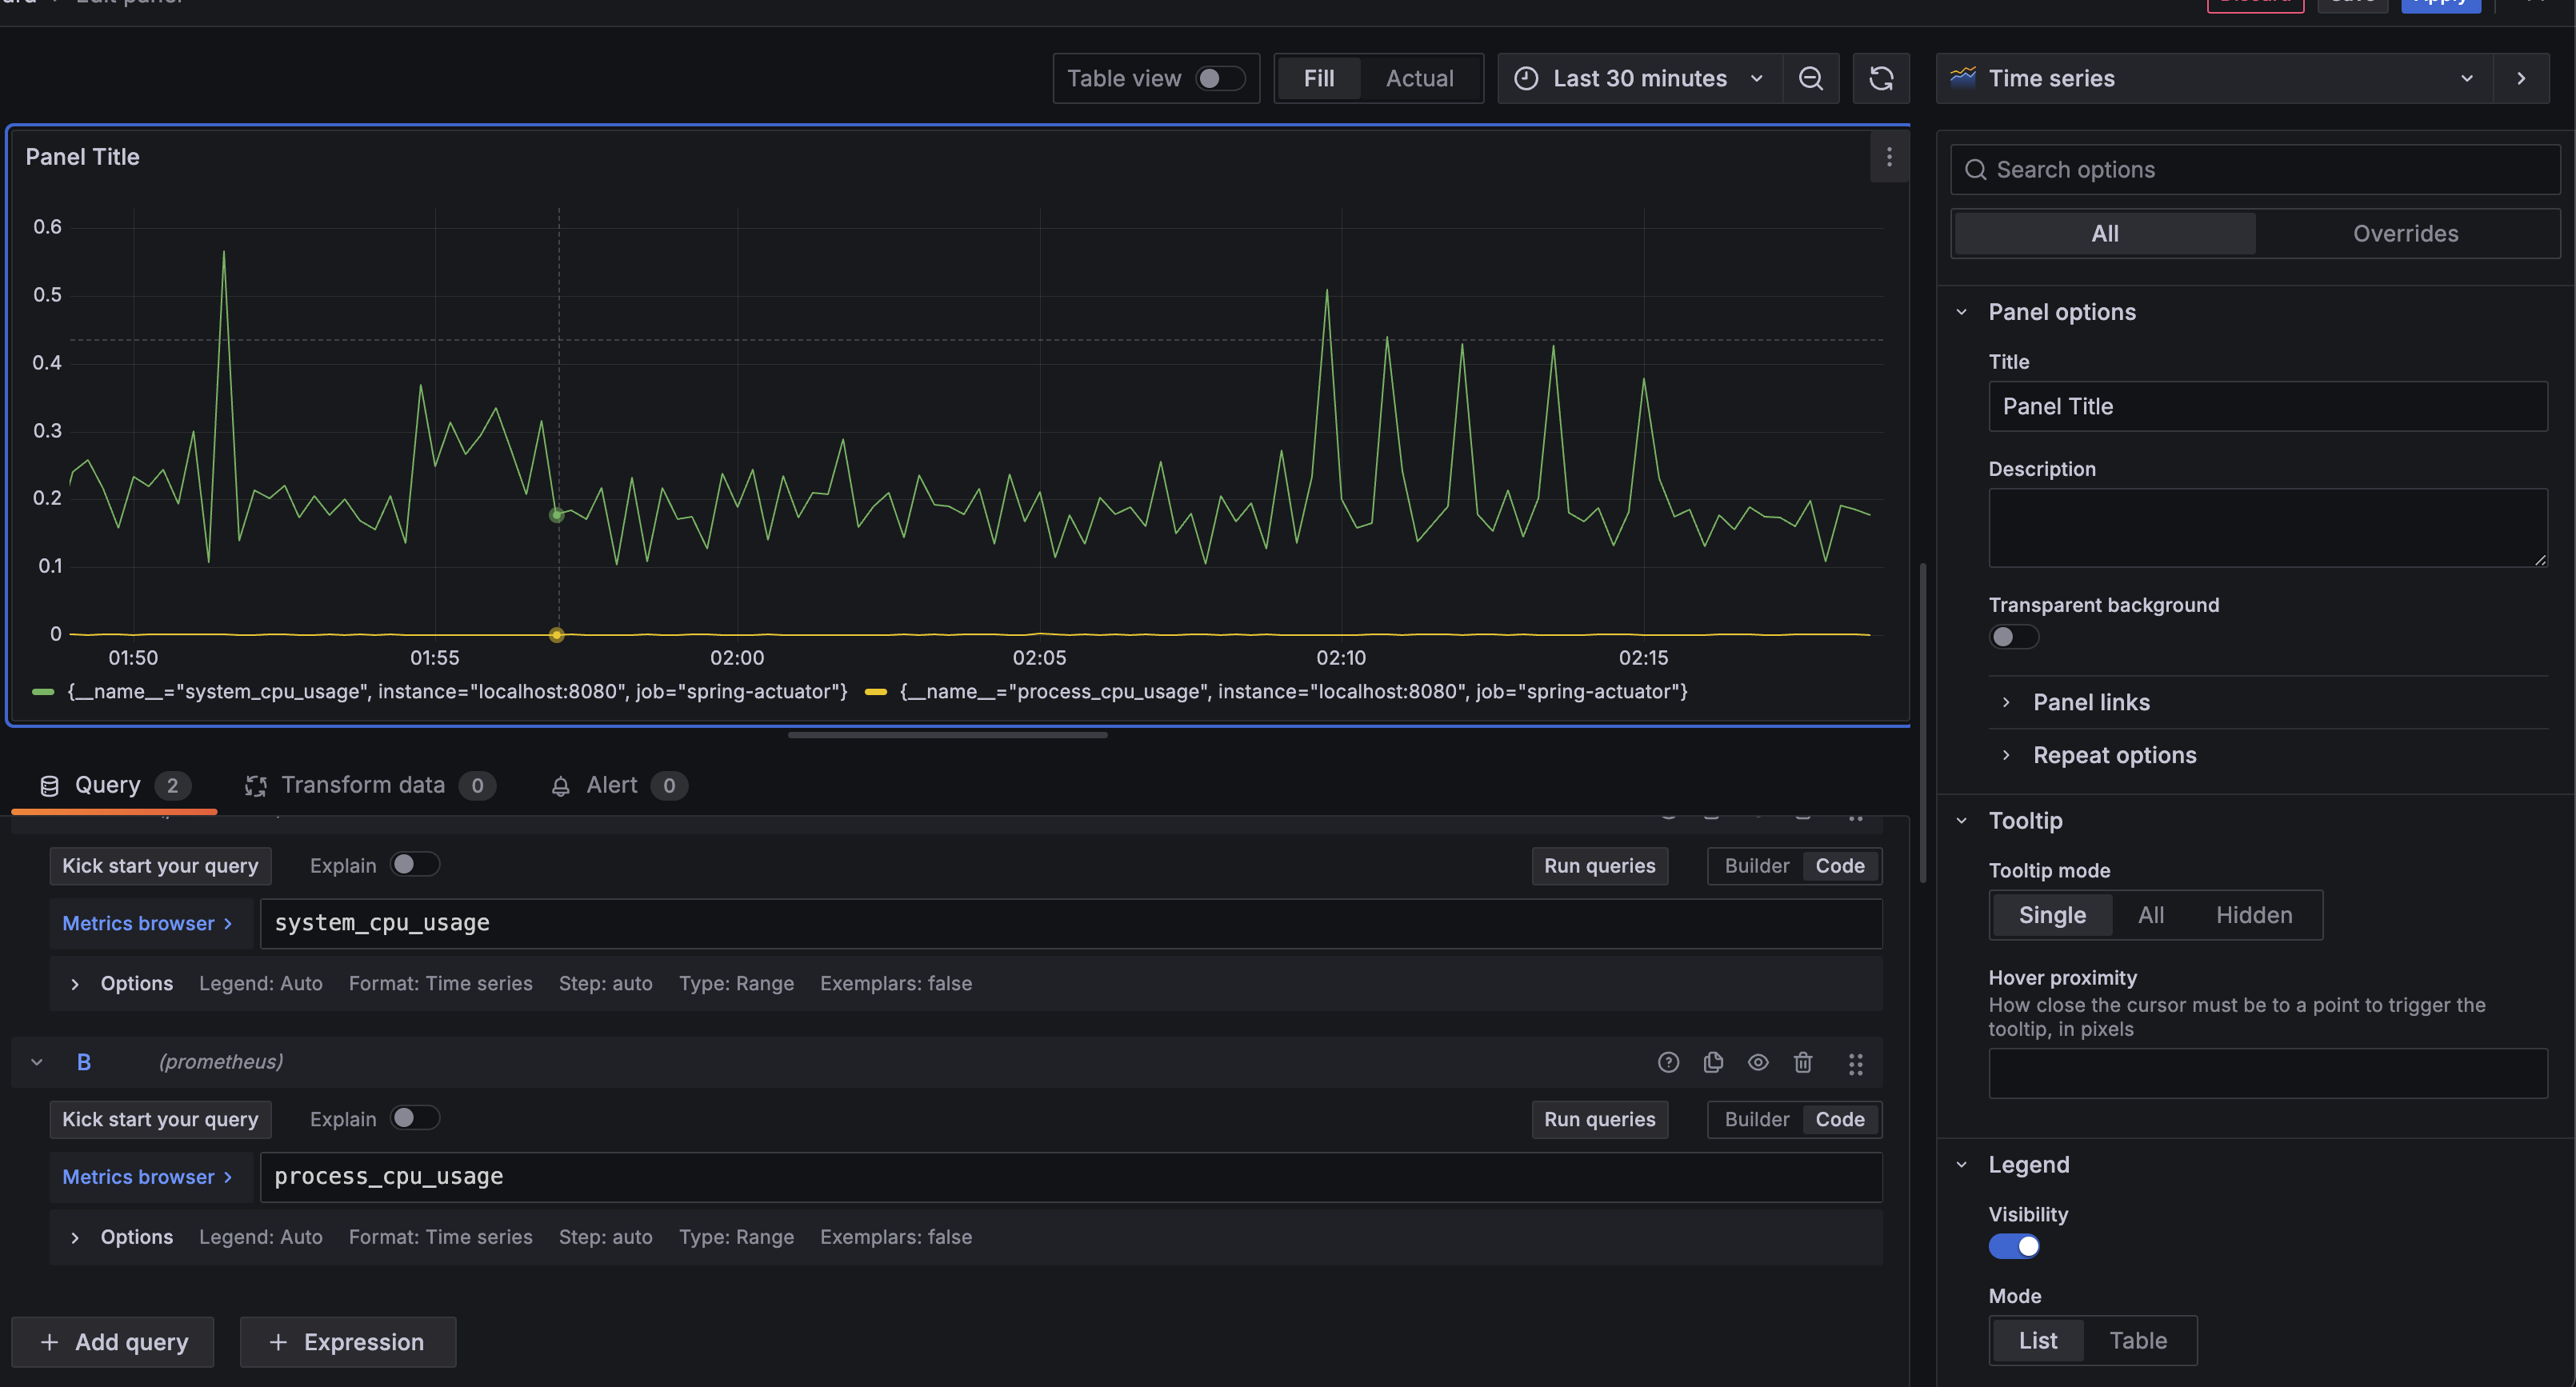Hide query B using eye icon

[x=1757, y=1062]
